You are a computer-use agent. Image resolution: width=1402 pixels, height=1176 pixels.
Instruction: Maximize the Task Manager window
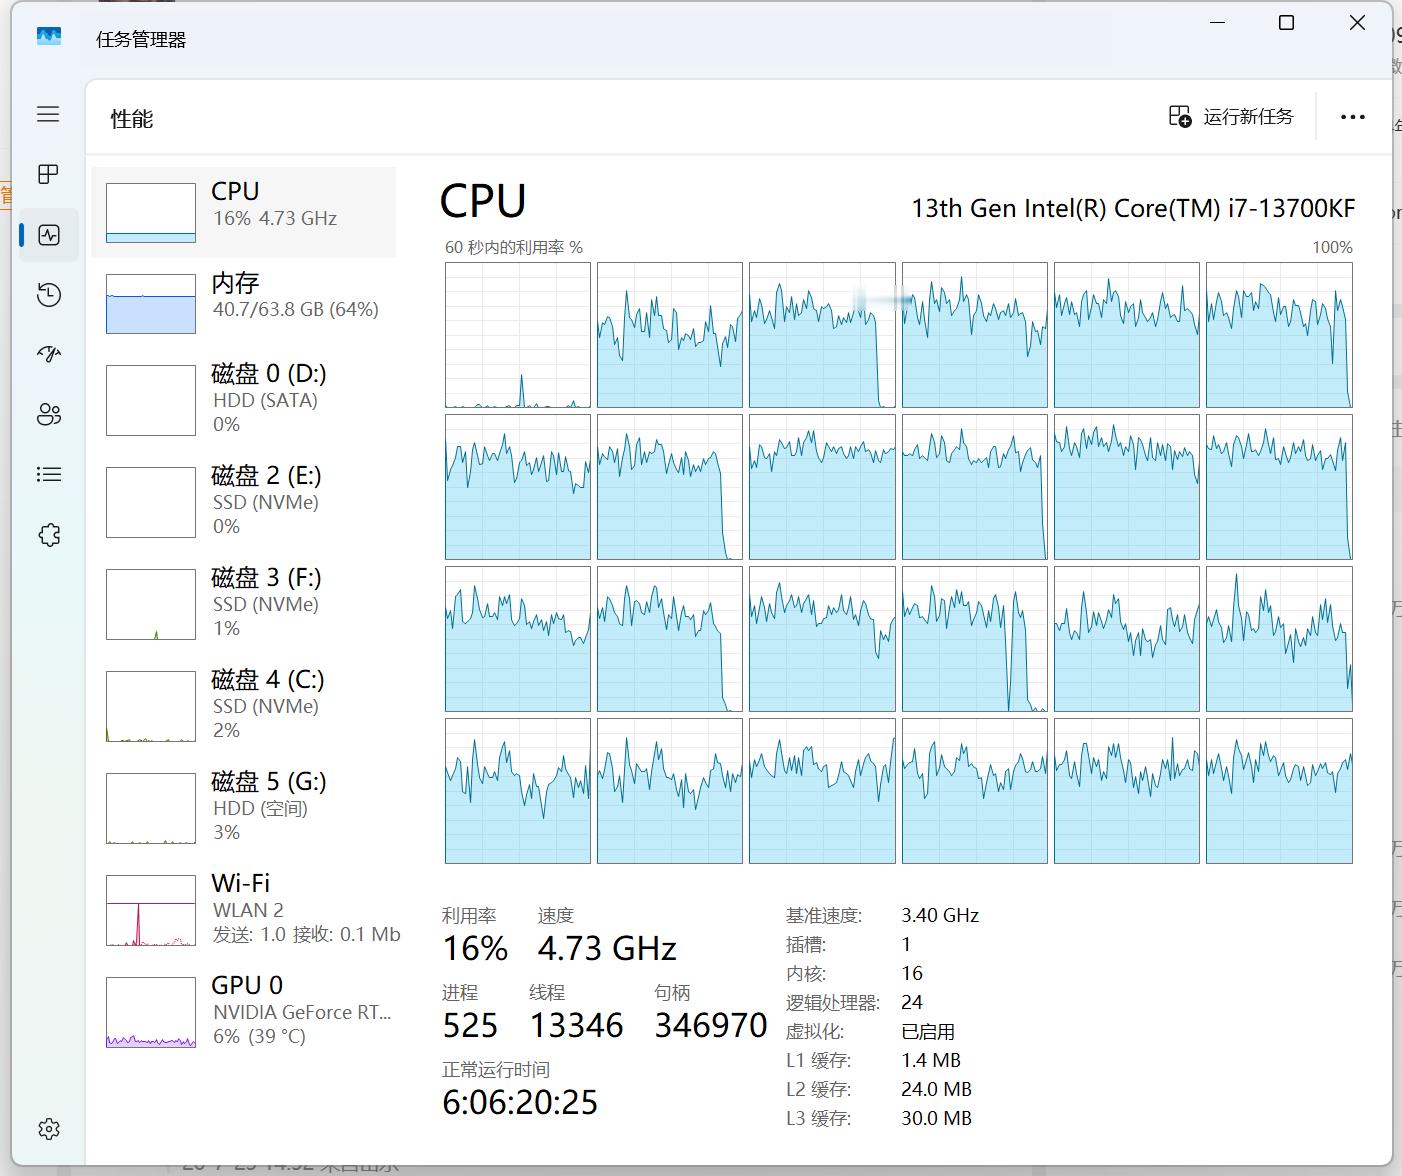[1287, 23]
